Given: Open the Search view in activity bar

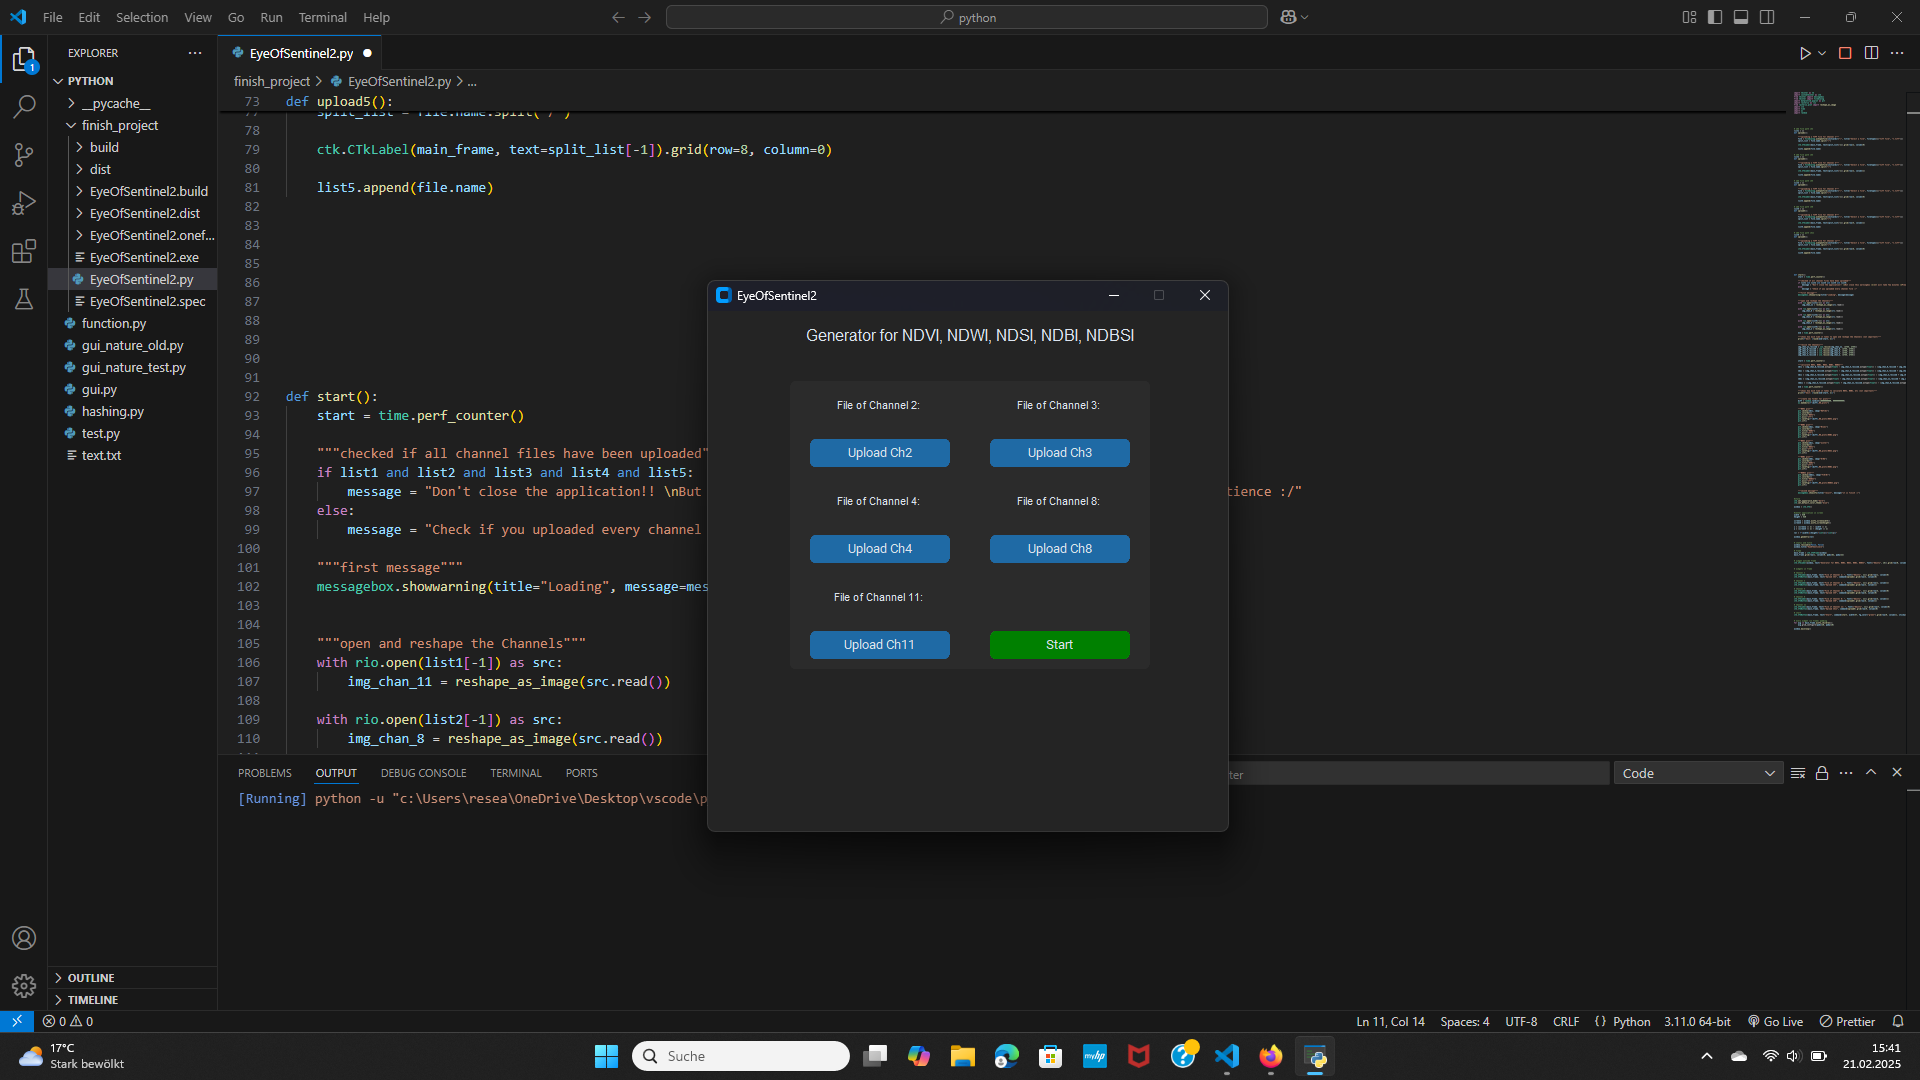Looking at the screenshot, I should click(24, 106).
